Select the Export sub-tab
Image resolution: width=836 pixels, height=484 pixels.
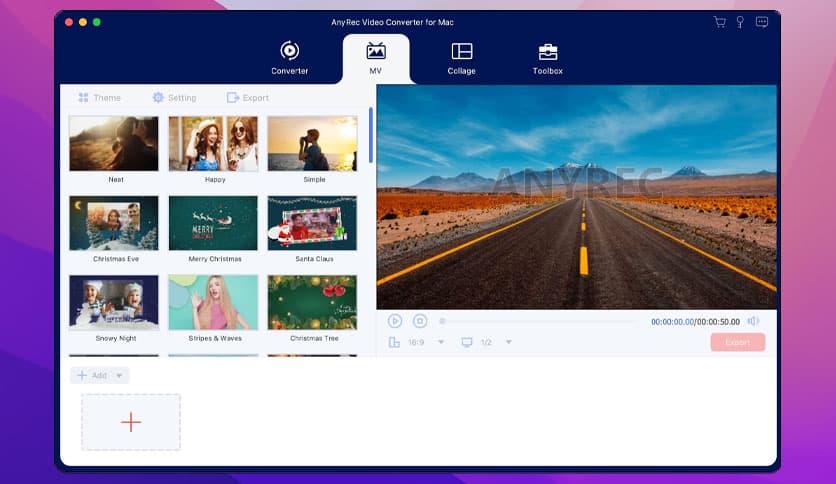click(248, 98)
